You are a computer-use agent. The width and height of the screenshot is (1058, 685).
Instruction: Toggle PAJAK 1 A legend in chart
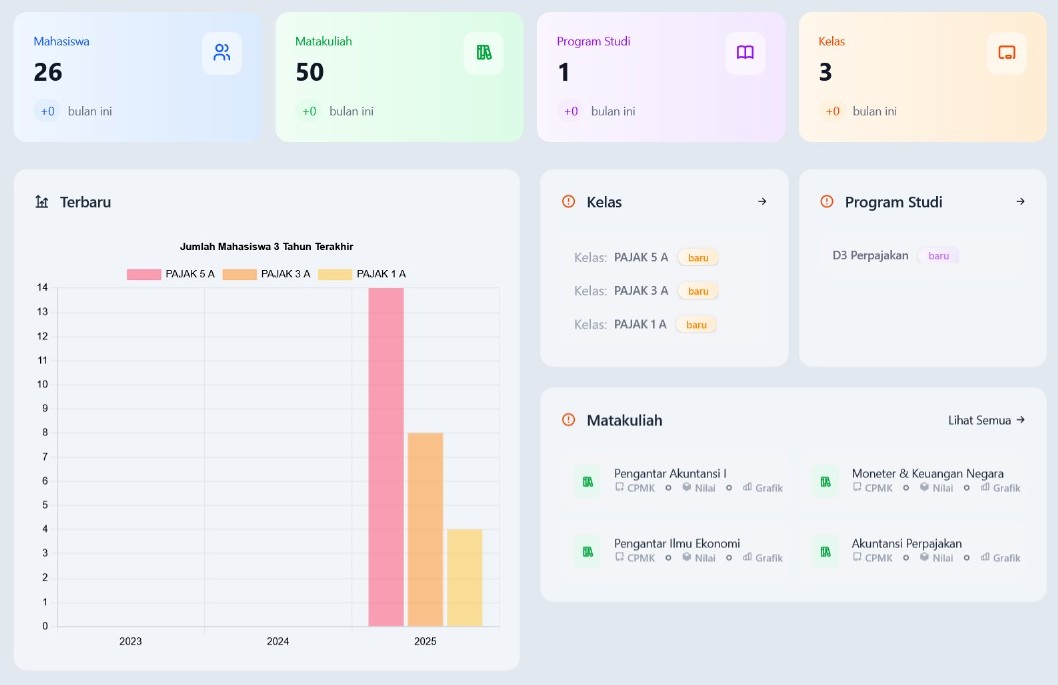(x=362, y=274)
